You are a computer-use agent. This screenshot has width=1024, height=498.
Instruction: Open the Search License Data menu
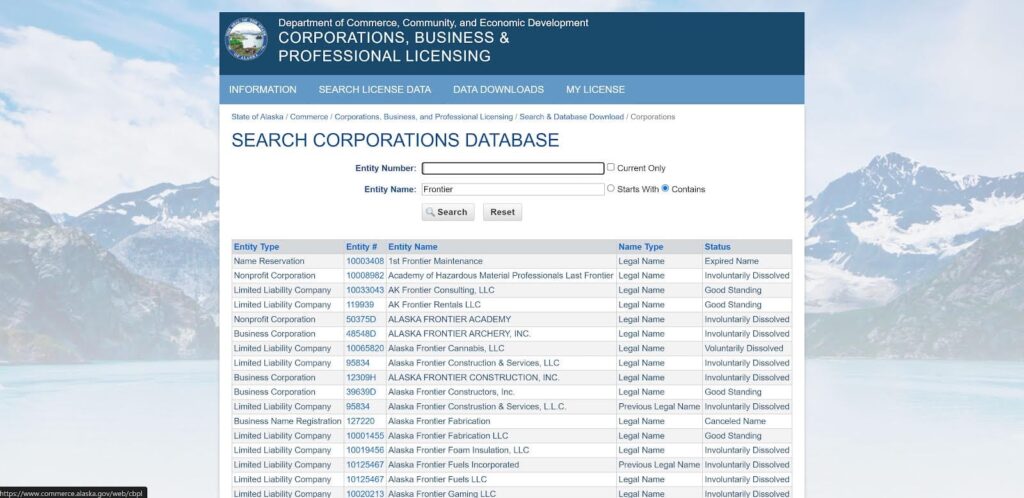click(374, 89)
